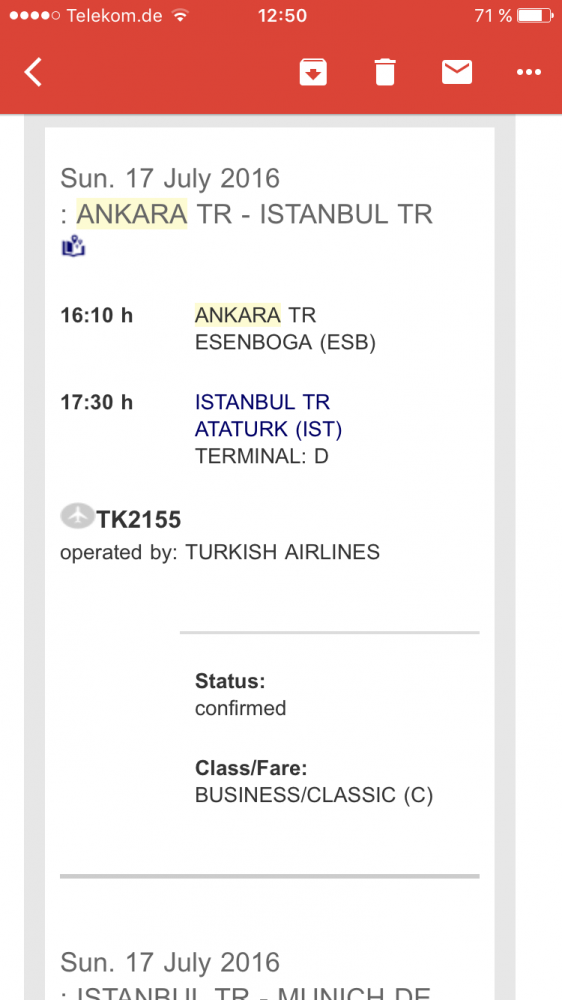562x1000 pixels.
Task: Tap the confirmed status text
Action: pos(240,709)
